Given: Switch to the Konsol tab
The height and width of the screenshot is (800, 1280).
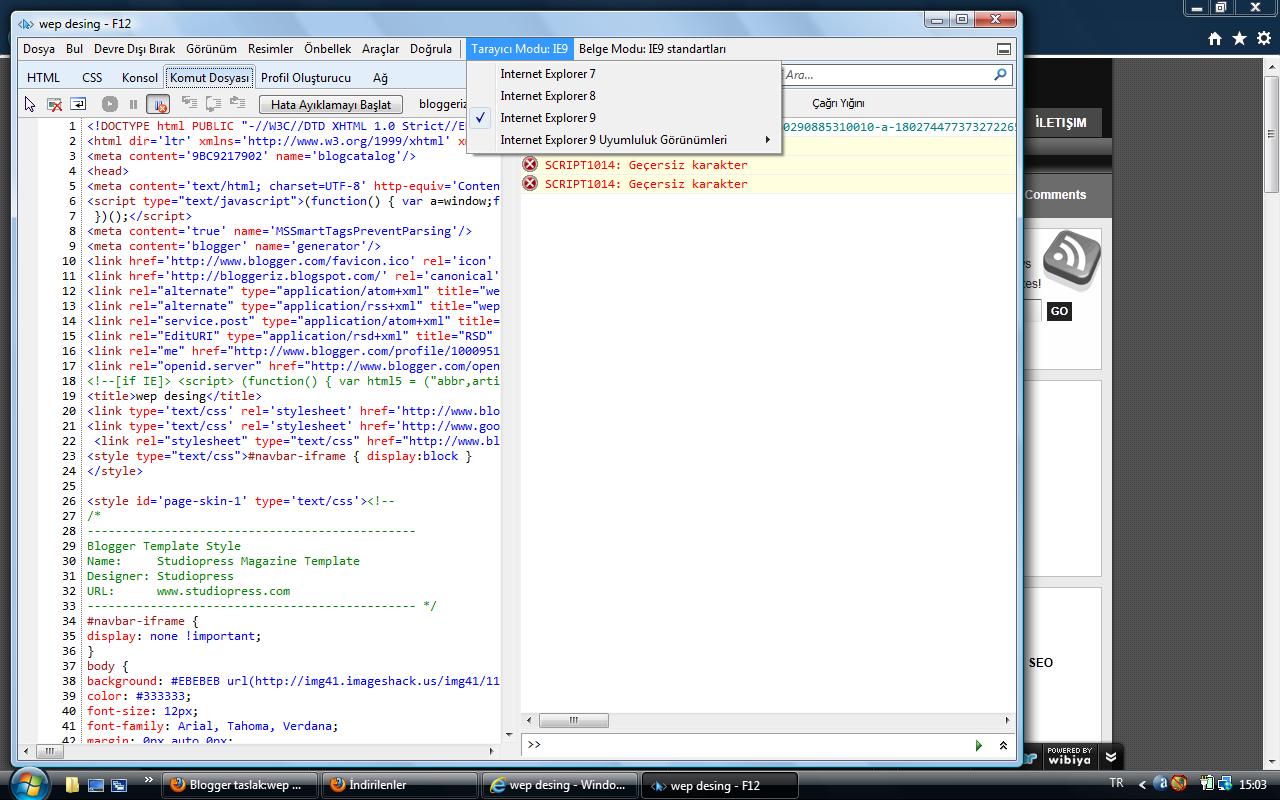Looking at the screenshot, I should point(140,78).
